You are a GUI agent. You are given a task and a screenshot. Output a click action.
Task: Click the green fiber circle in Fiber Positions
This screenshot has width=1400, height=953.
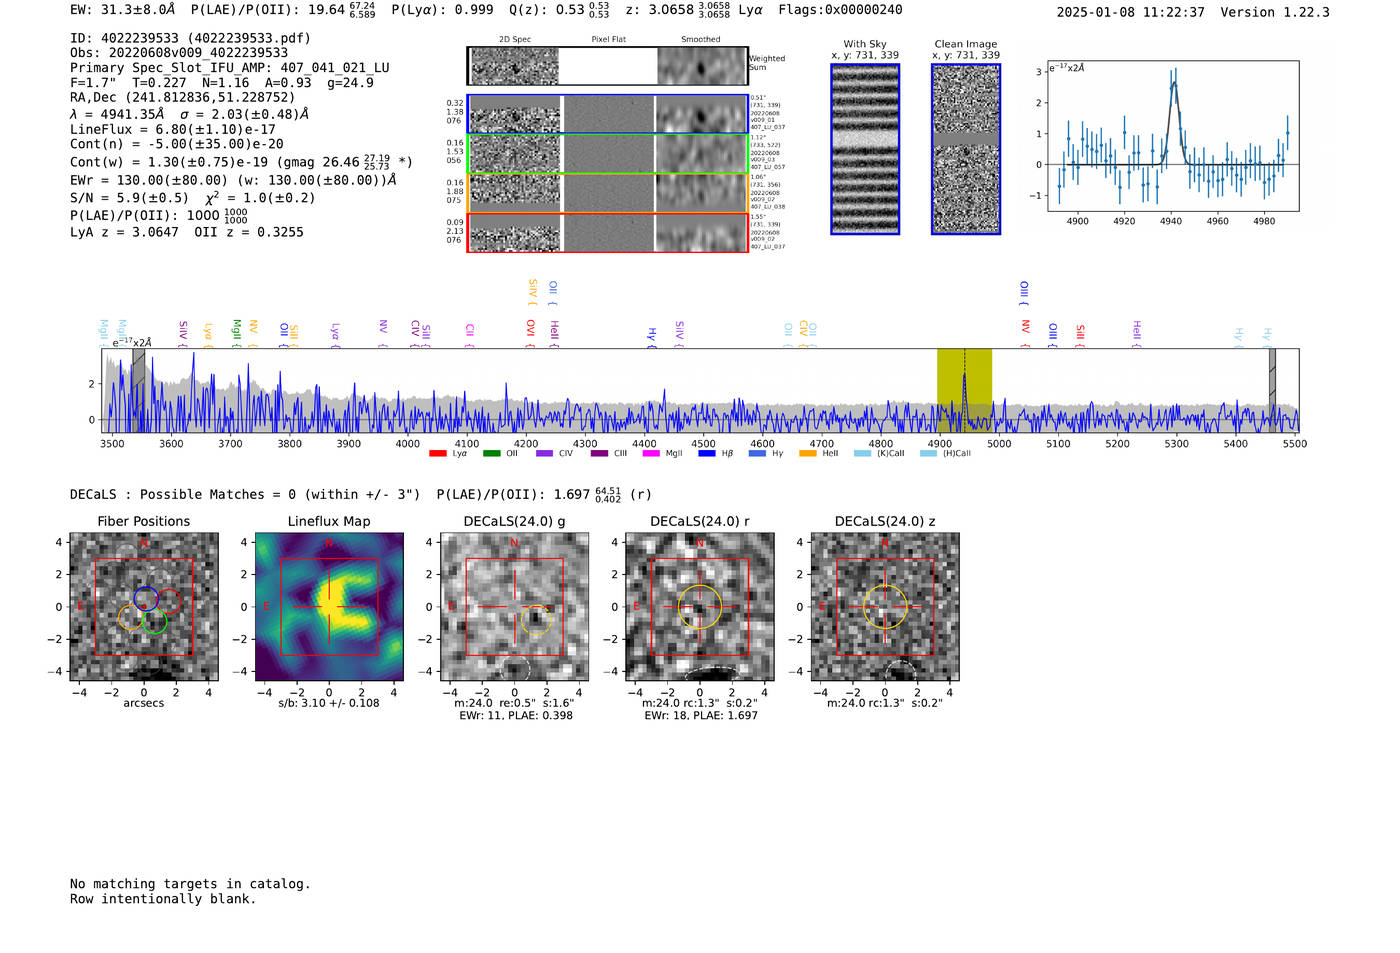click(154, 621)
